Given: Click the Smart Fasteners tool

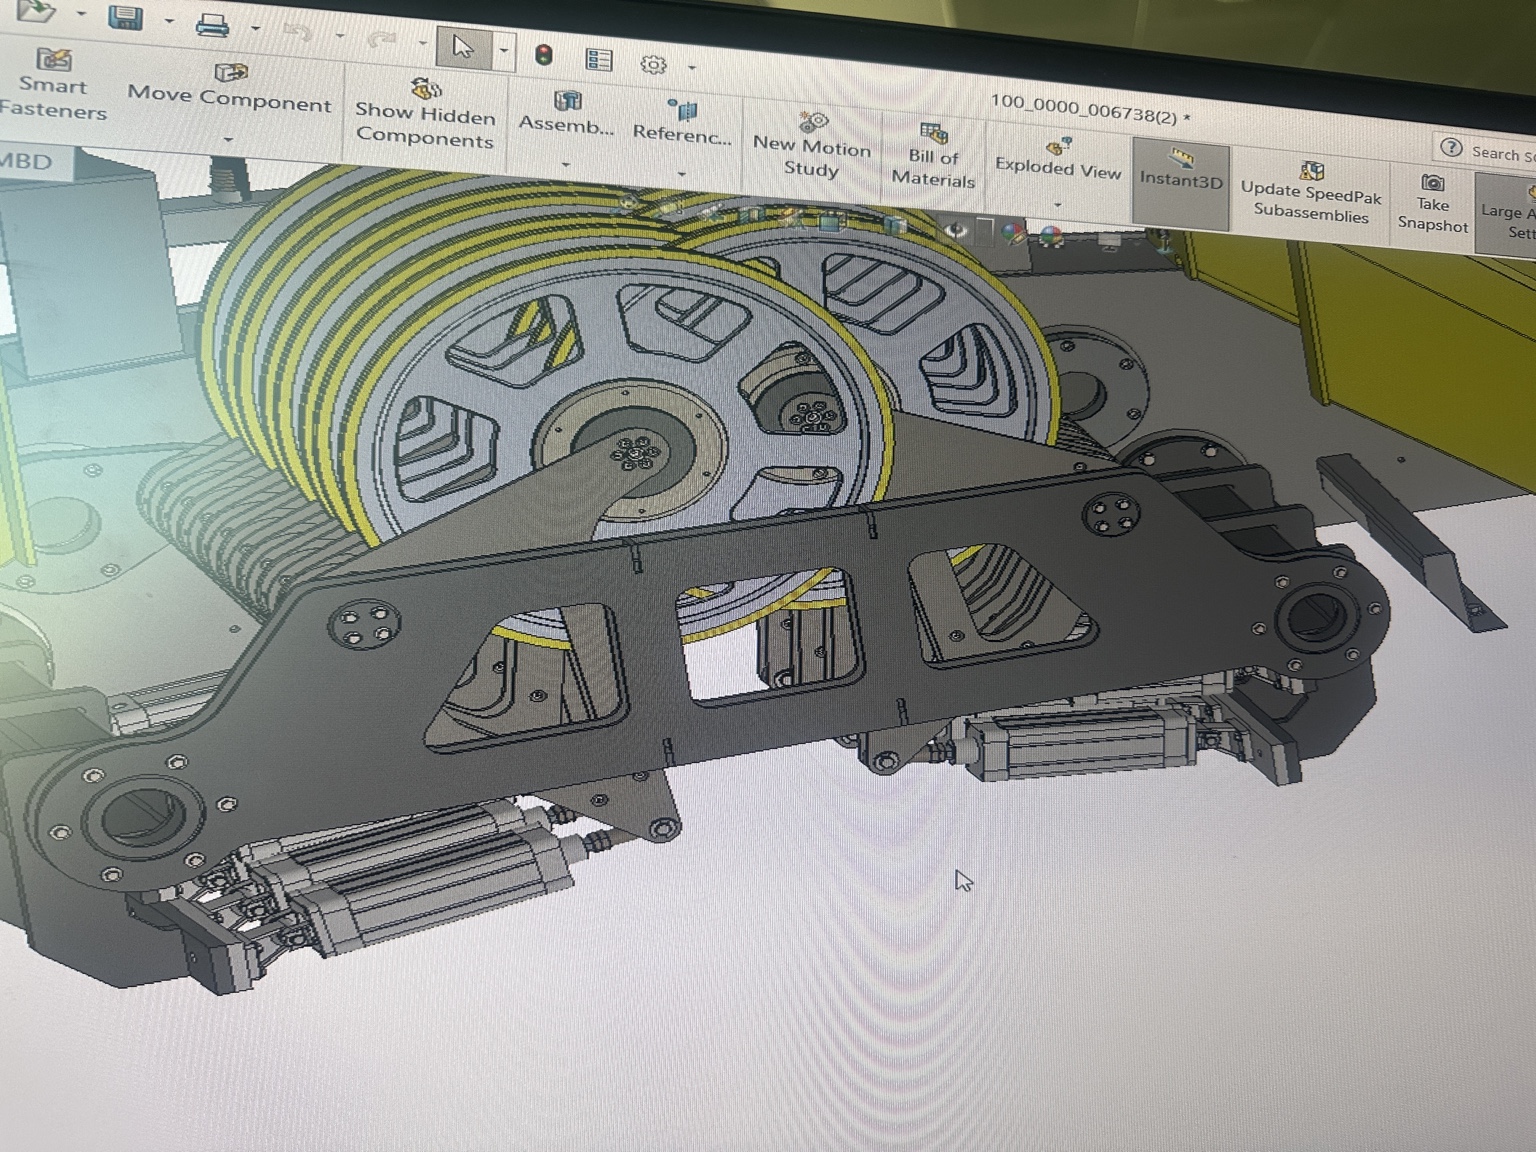Looking at the screenshot, I should 52,85.
